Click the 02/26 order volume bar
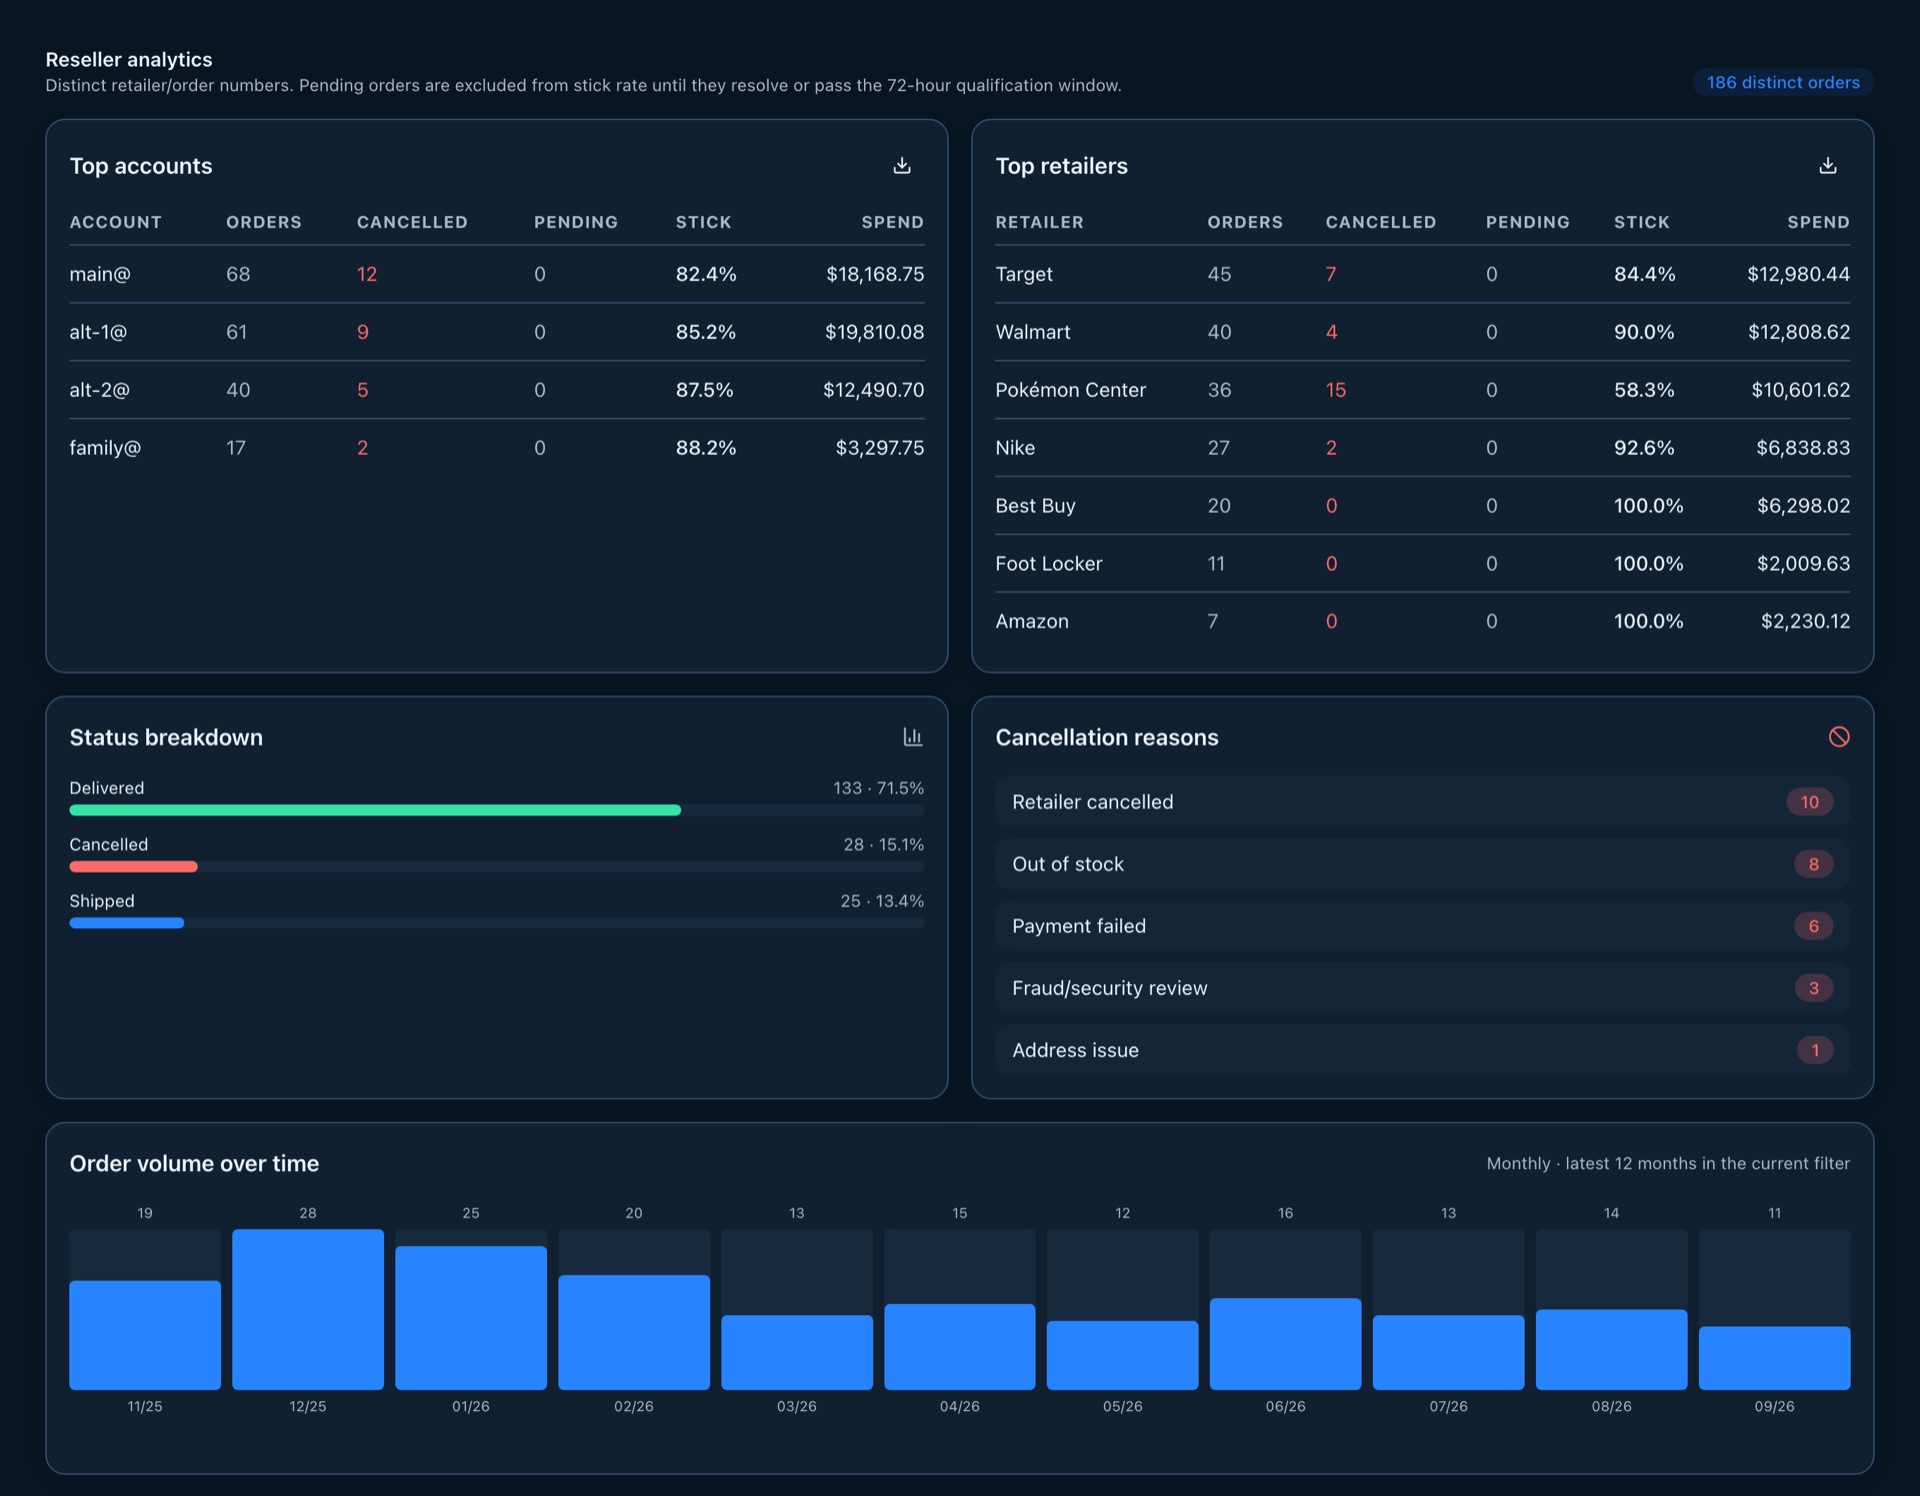This screenshot has width=1920, height=1496. (x=634, y=1332)
